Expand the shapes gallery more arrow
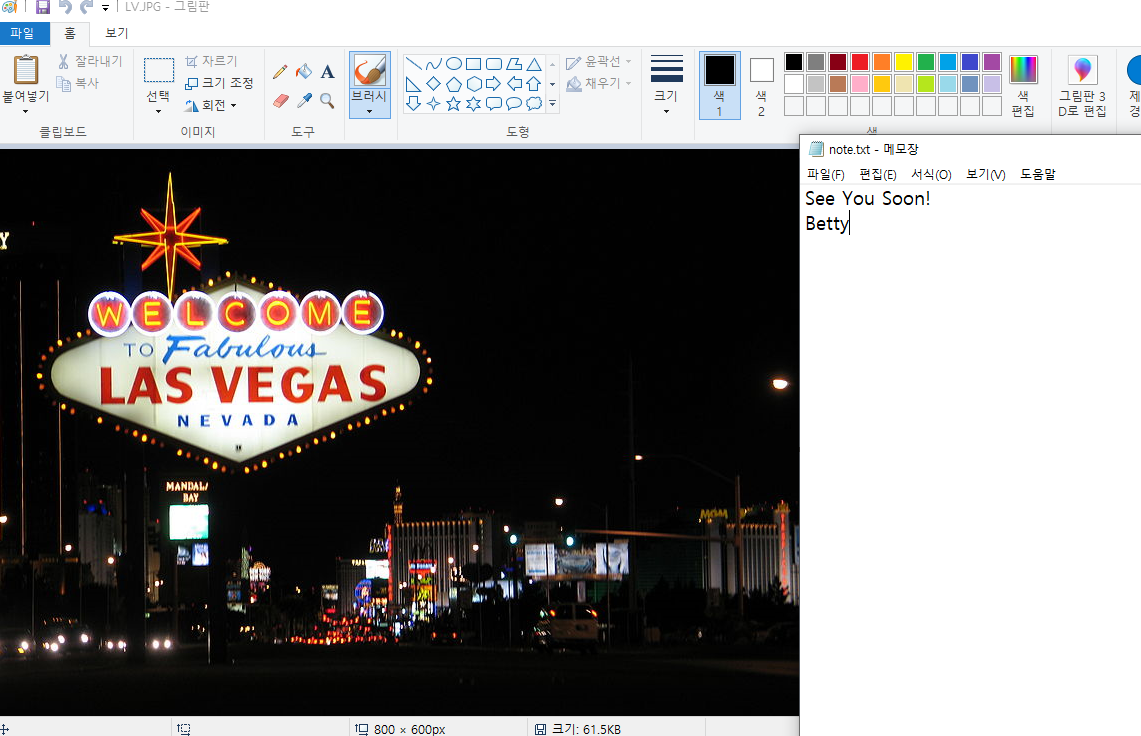 point(552,104)
